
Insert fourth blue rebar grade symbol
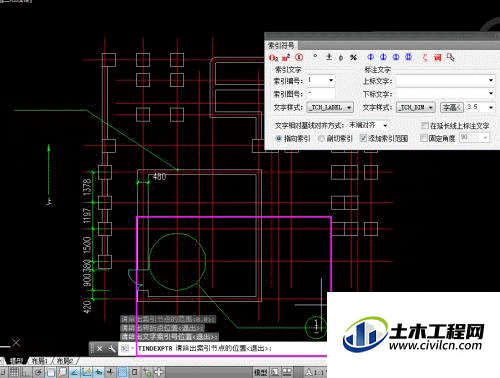point(408,57)
